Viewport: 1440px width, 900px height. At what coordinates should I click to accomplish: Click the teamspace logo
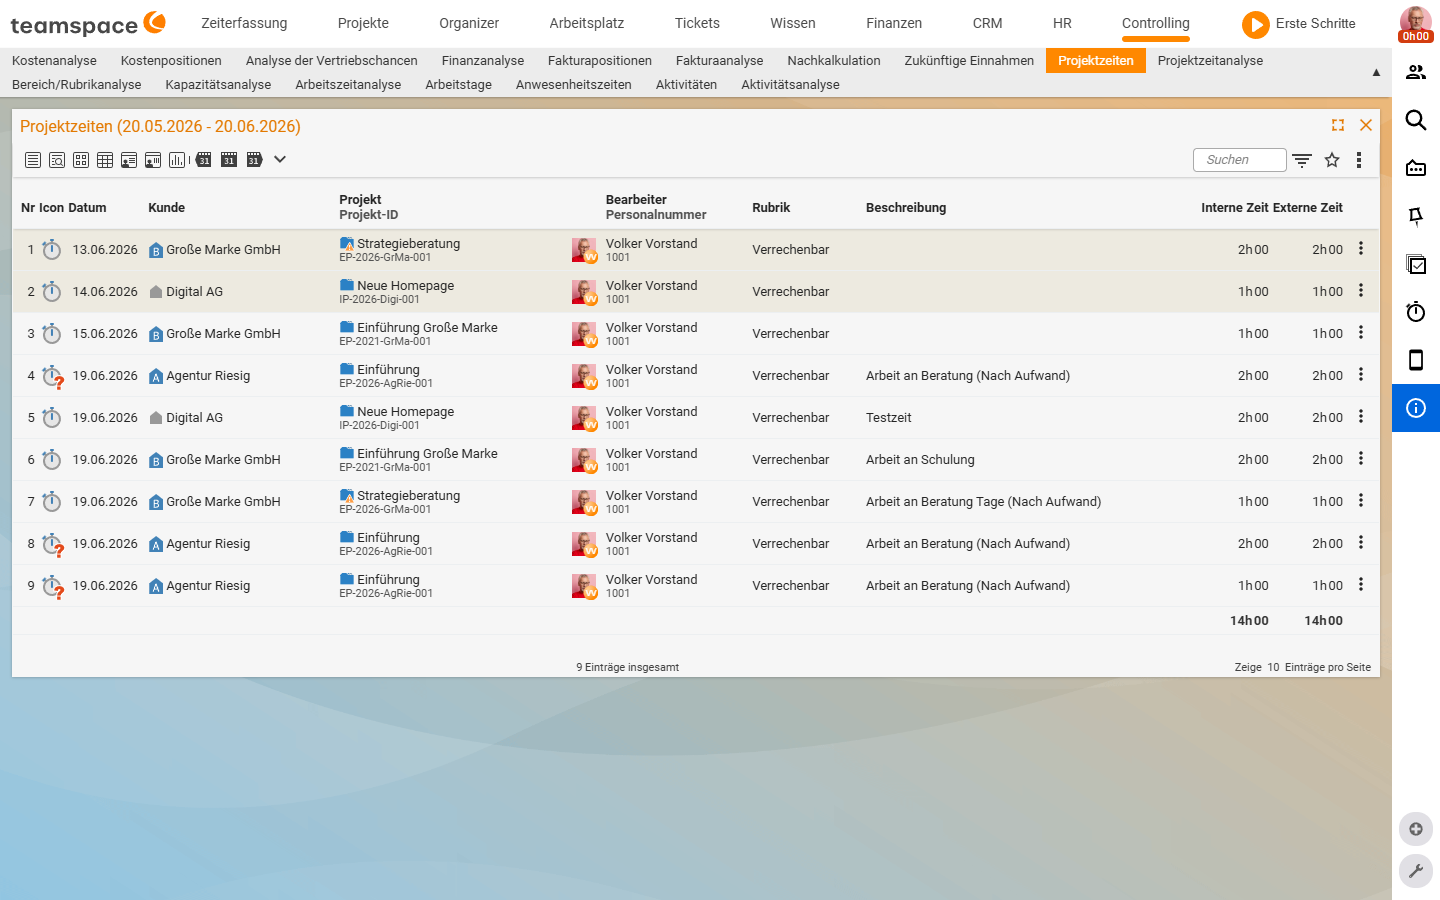[88, 24]
